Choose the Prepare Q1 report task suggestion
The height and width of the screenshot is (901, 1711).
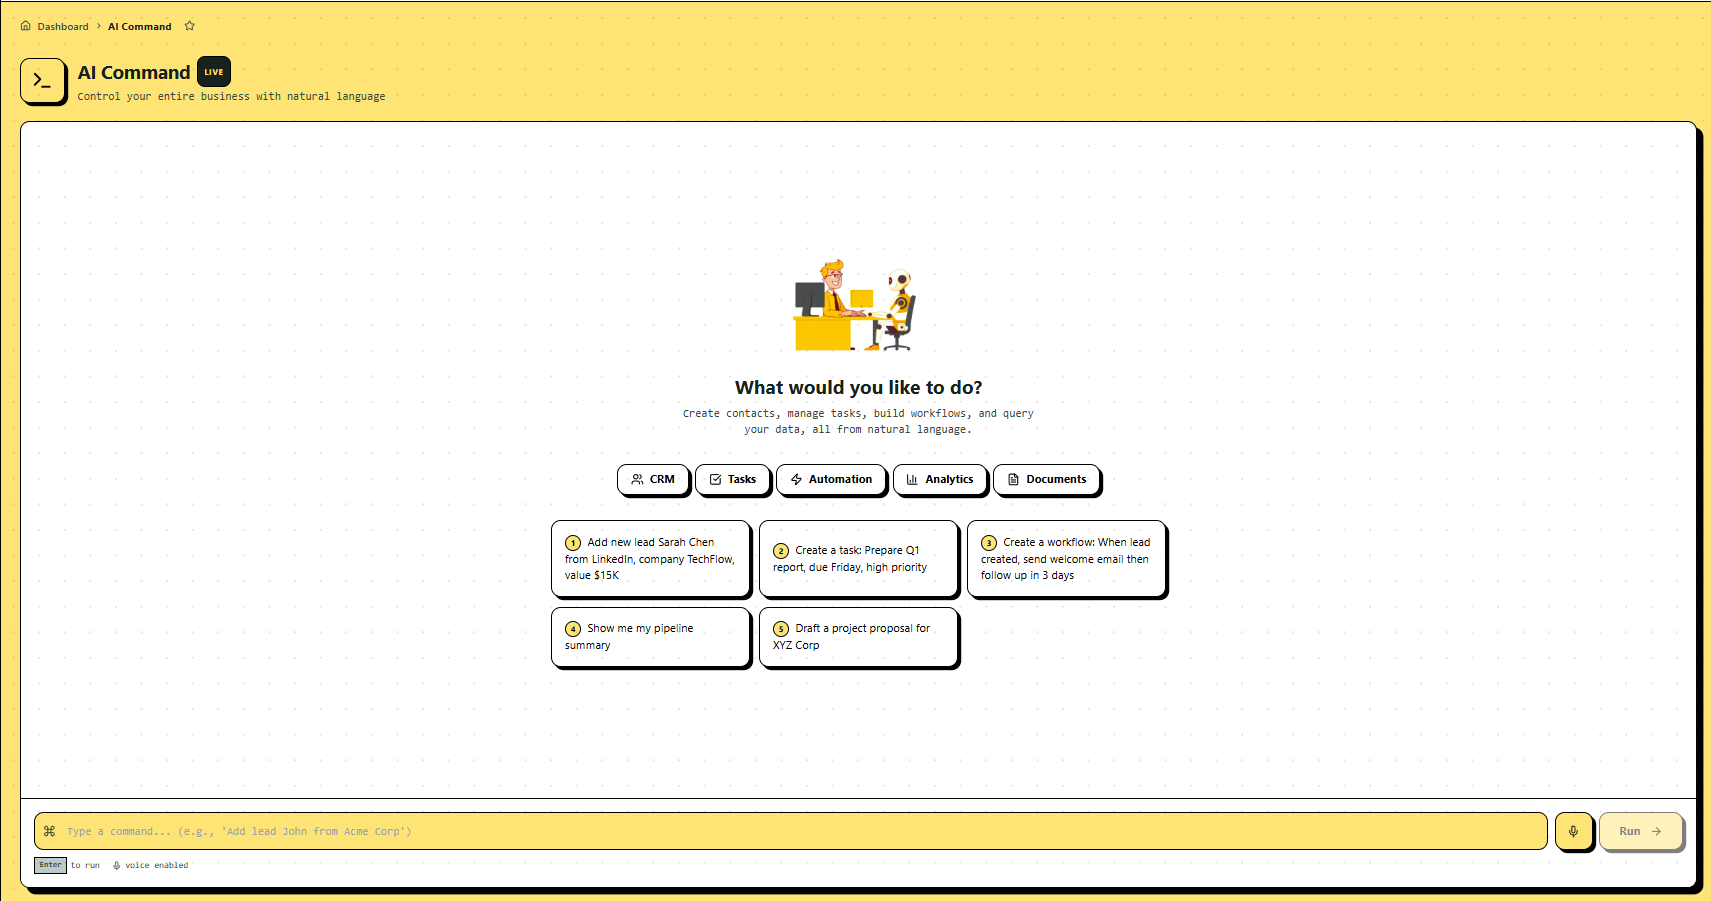click(x=859, y=559)
